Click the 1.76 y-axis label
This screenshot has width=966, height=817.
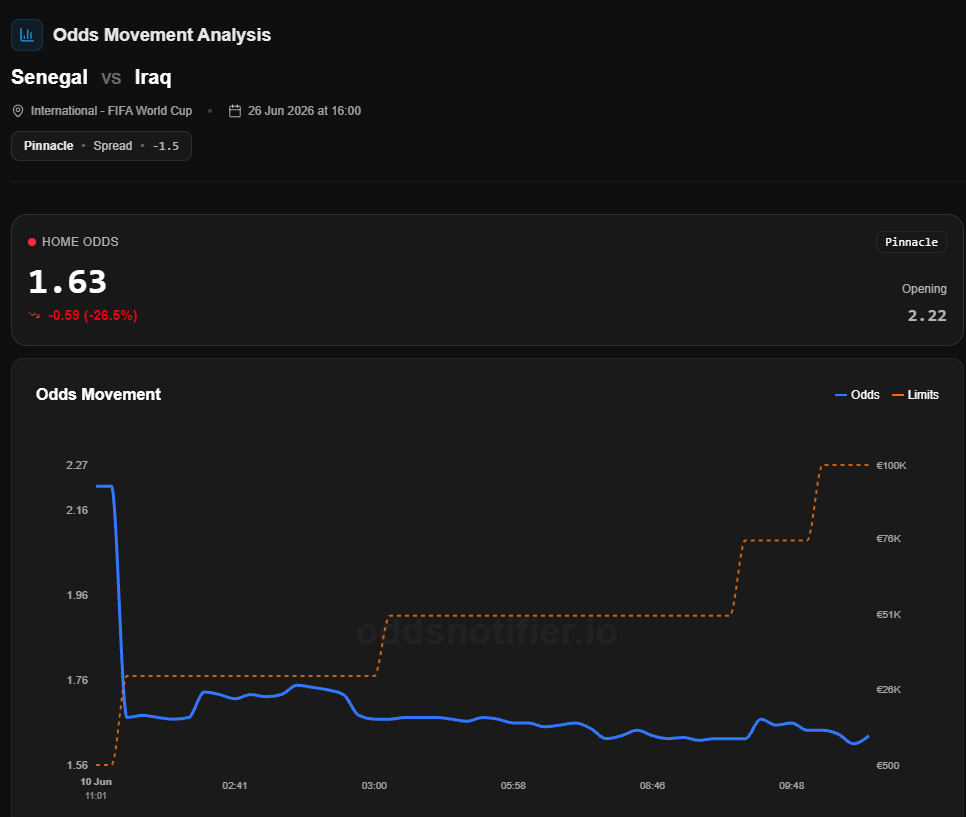point(77,680)
